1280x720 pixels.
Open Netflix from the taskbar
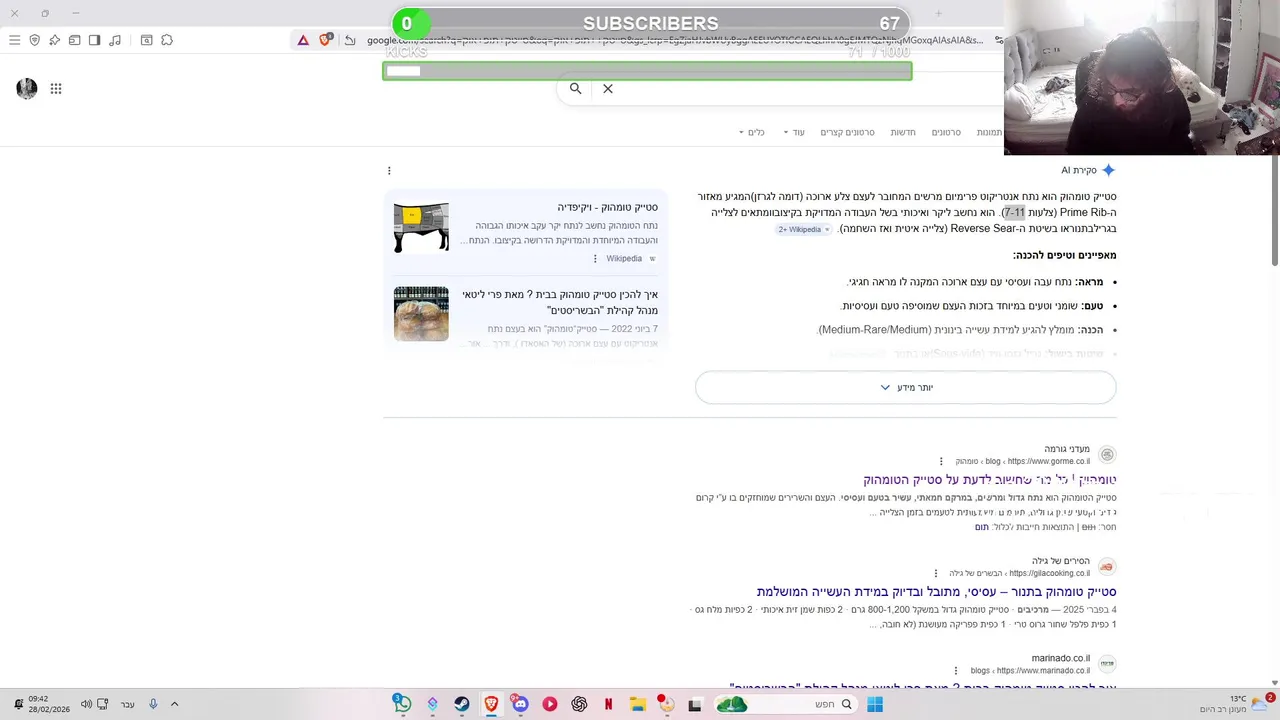click(608, 704)
